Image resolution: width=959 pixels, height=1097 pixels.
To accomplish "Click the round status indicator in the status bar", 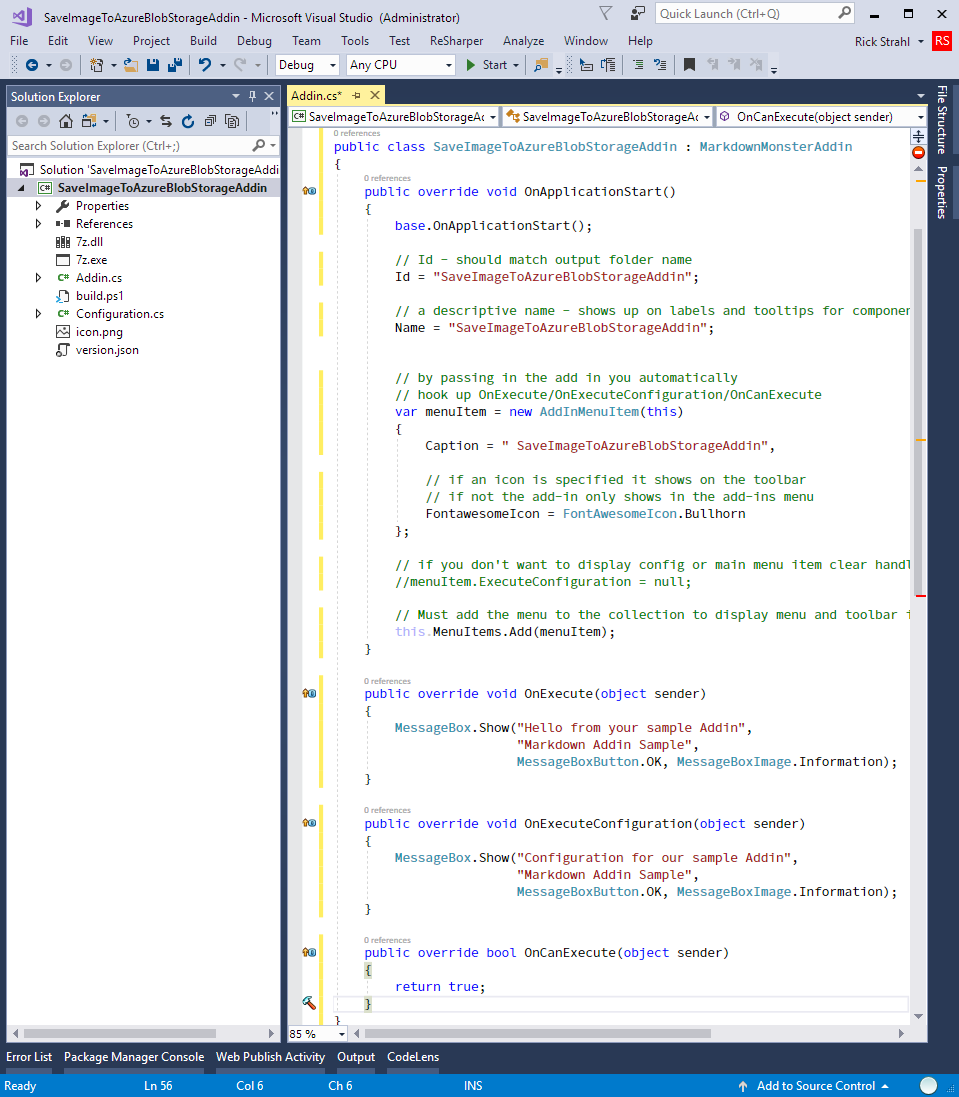I will pyautogui.click(x=928, y=1085).
